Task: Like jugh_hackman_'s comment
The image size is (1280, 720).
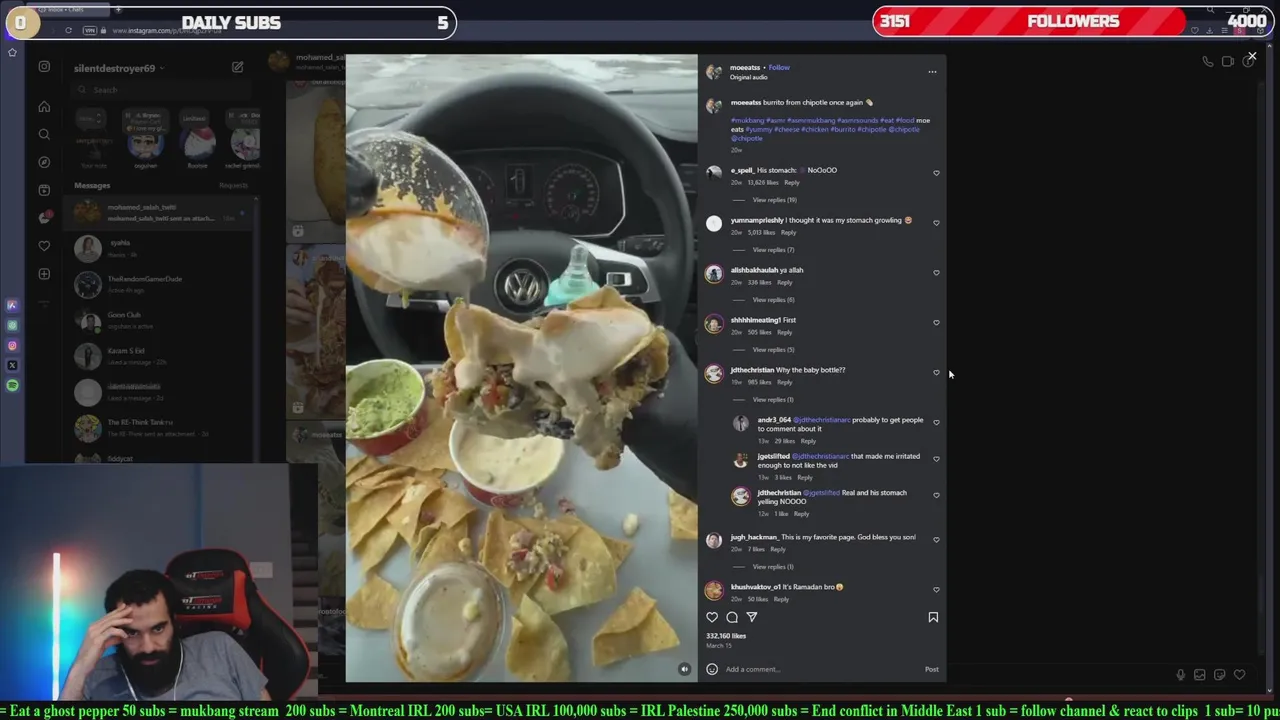Action: (x=936, y=540)
